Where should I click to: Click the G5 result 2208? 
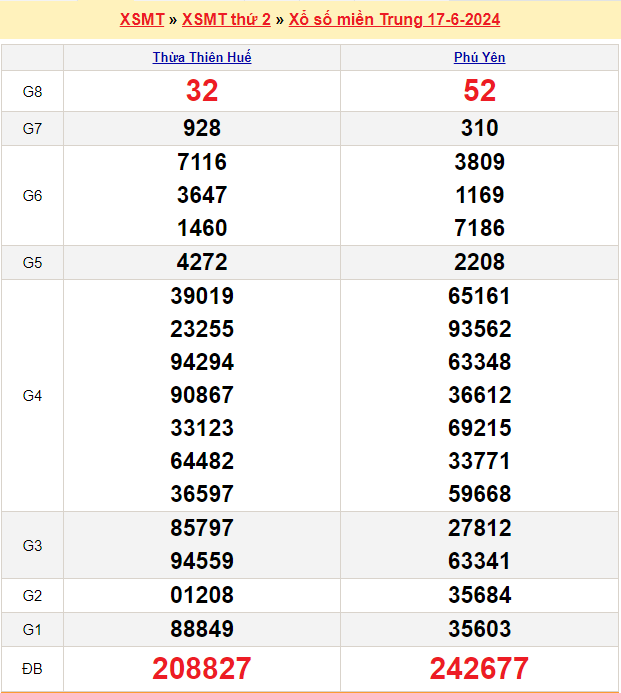[x=480, y=262]
